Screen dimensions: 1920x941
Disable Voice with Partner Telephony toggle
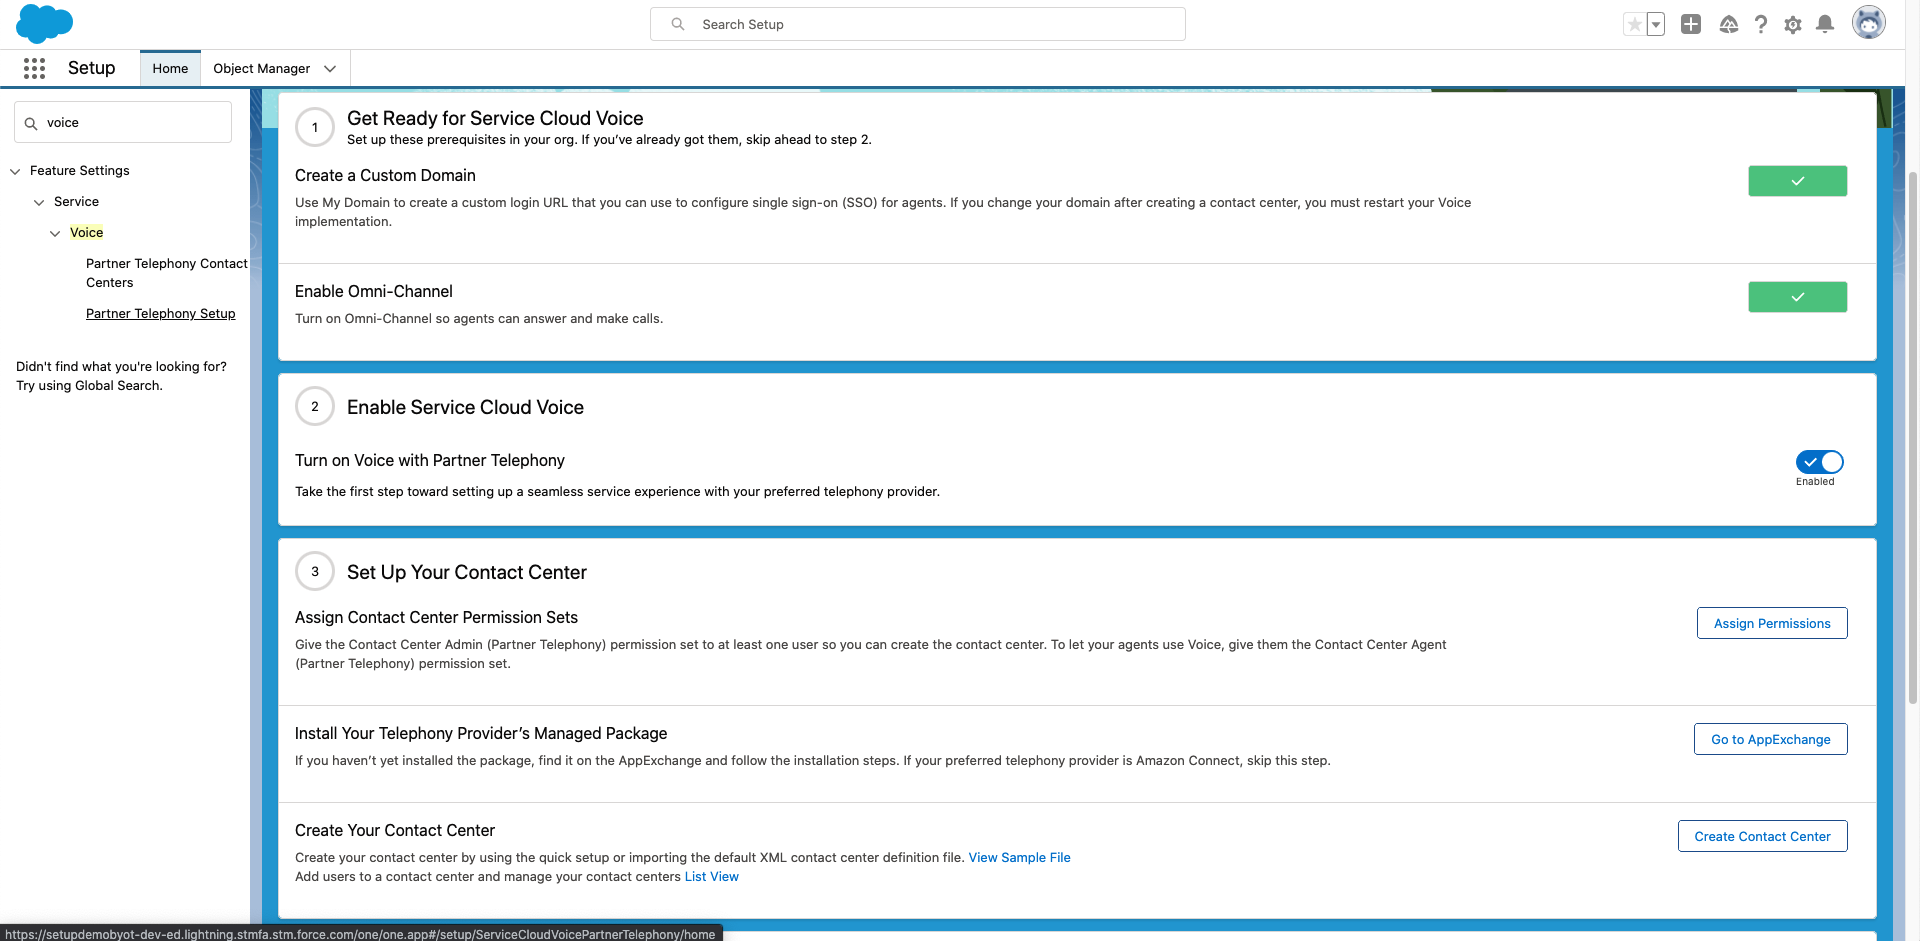pos(1819,462)
